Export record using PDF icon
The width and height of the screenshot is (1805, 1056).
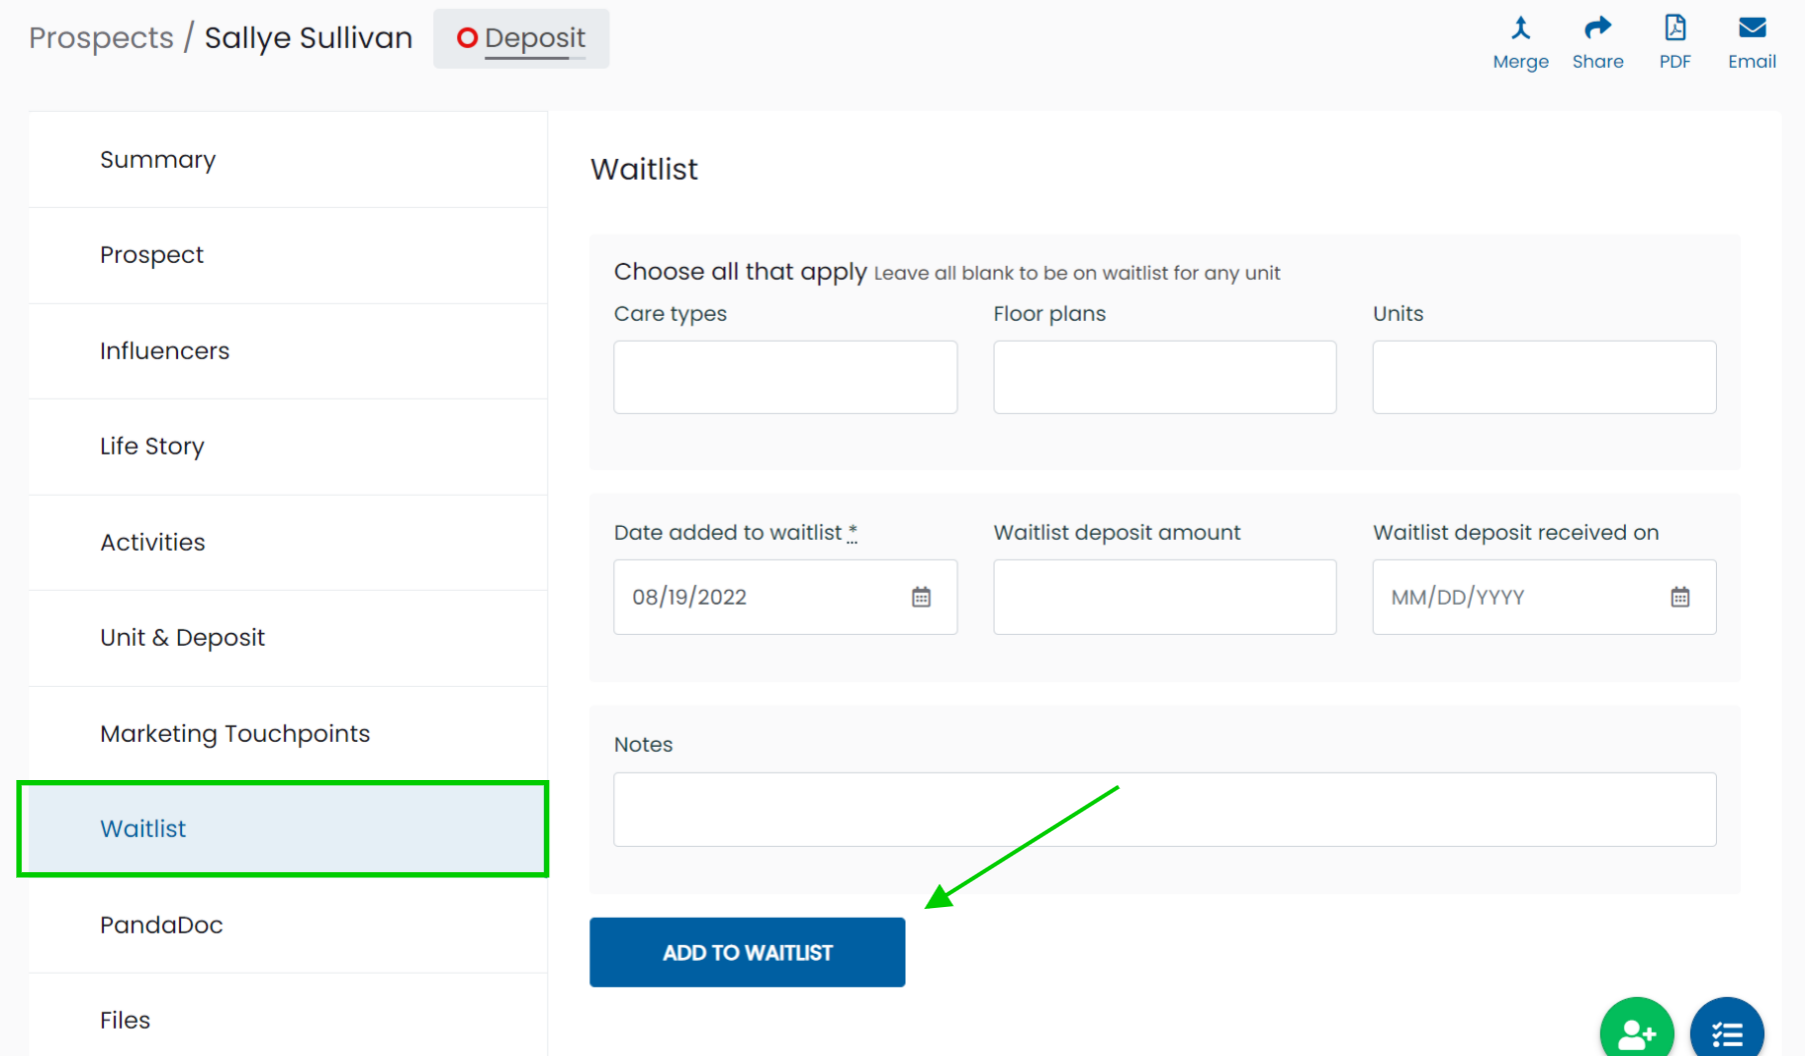tap(1675, 28)
